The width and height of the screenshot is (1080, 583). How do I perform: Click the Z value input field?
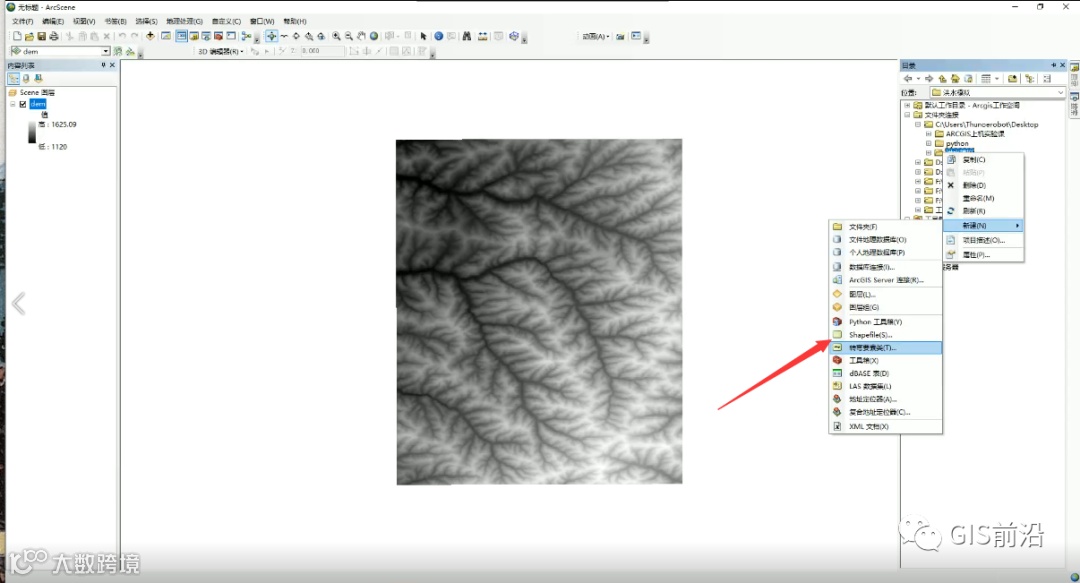322,51
